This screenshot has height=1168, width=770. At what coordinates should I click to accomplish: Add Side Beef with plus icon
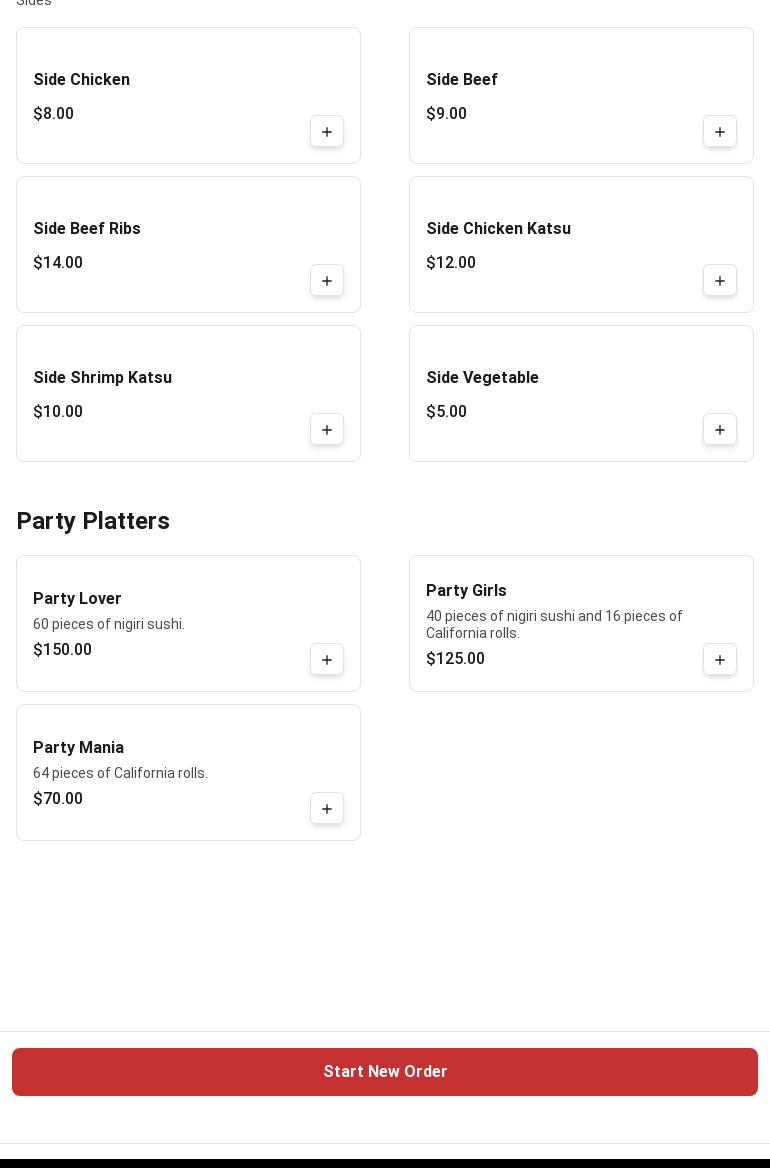point(720,132)
